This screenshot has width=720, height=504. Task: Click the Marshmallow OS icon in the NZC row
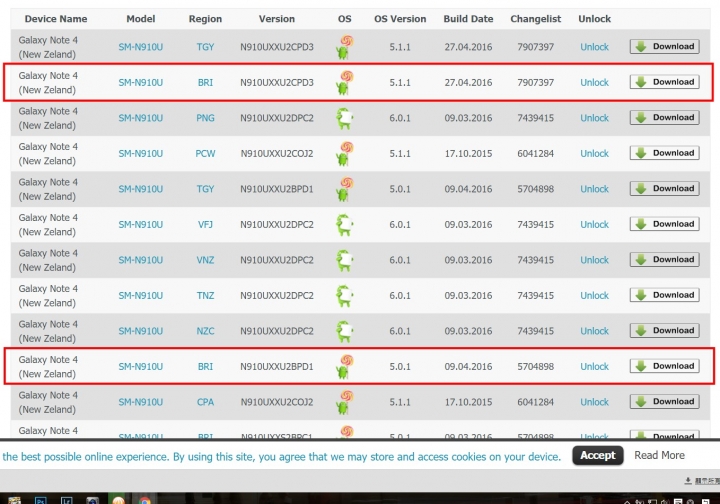tap(344, 331)
